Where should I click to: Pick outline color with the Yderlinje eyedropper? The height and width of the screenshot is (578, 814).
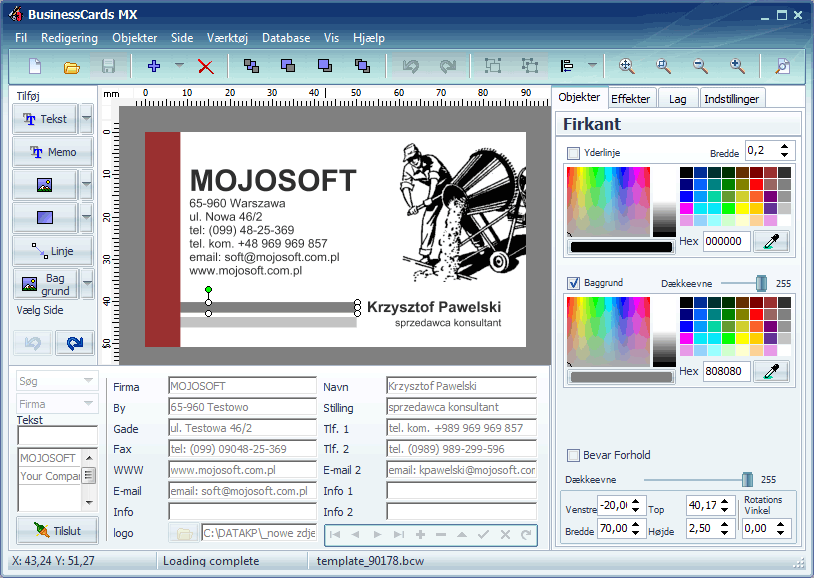click(771, 241)
